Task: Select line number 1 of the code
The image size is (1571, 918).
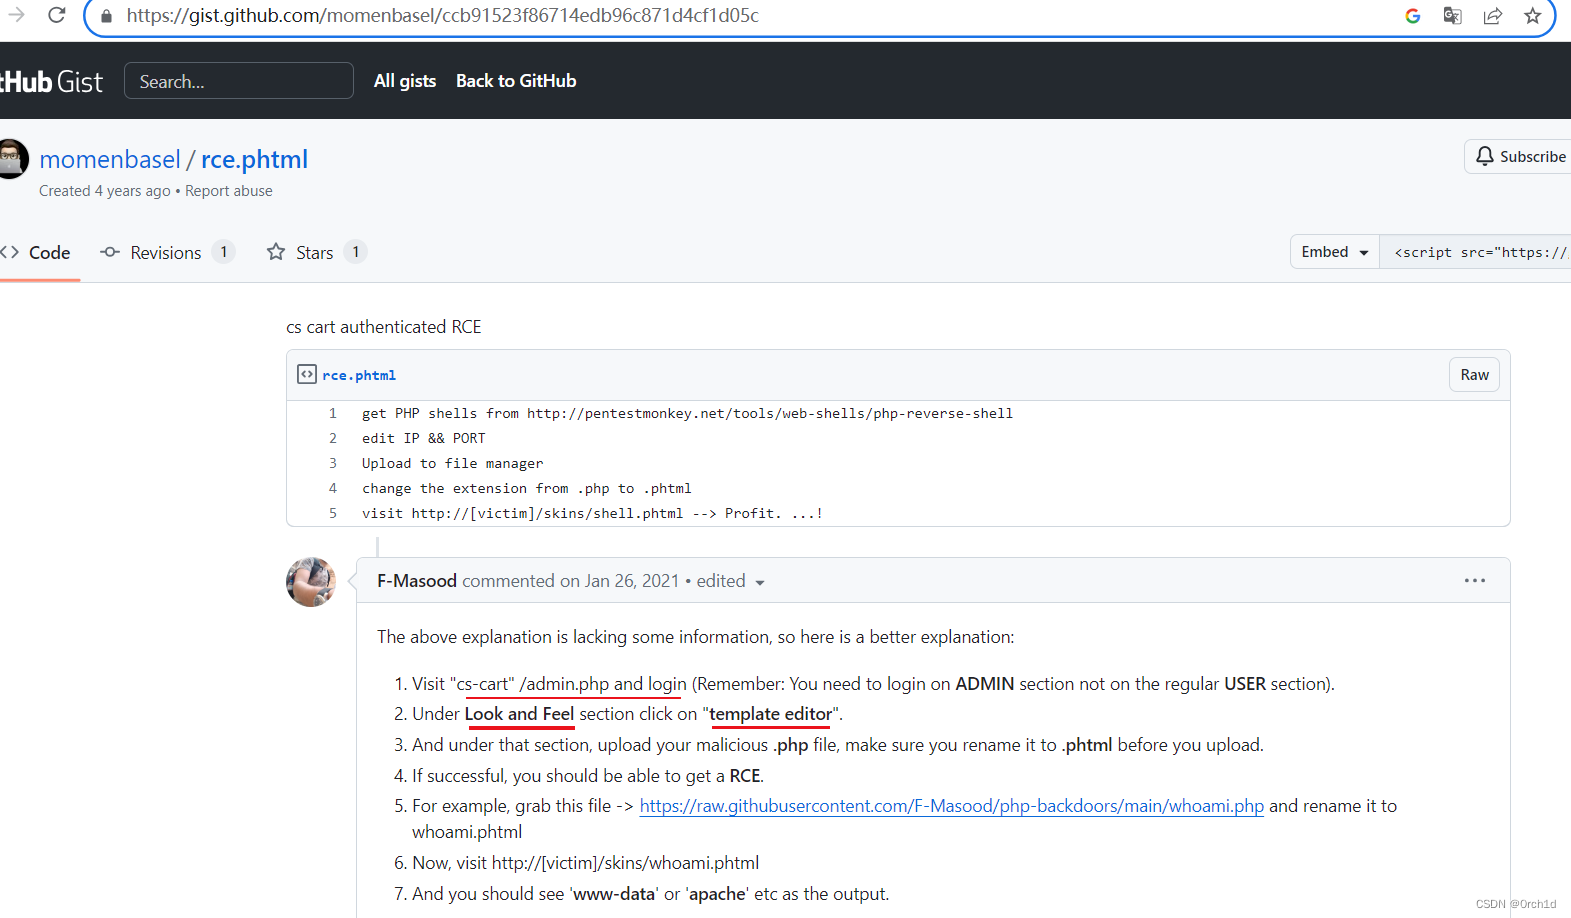Action: tap(333, 413)
